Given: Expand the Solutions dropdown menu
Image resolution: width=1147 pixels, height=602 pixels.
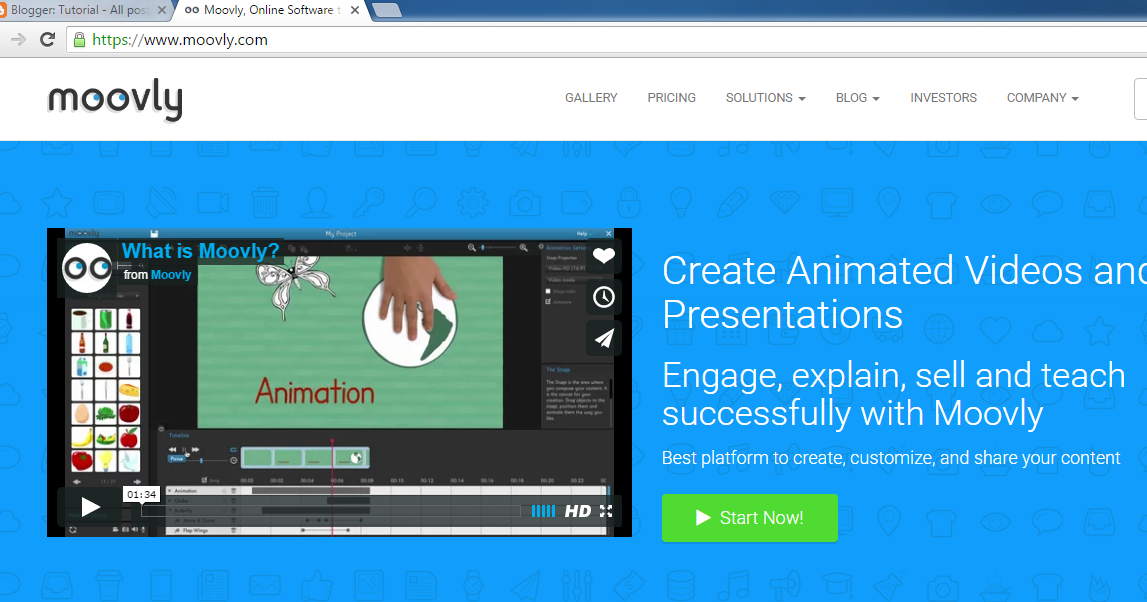Looking at the screenshot, I should (x=765, y=98).
